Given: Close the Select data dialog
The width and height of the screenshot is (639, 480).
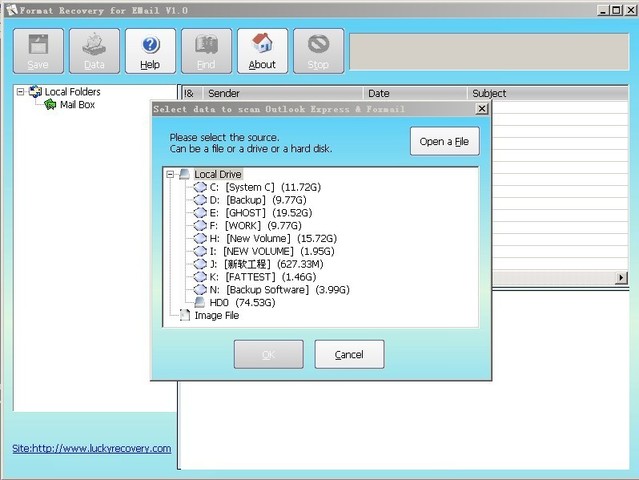Looking at the screenshot, I should click(482, 109).
